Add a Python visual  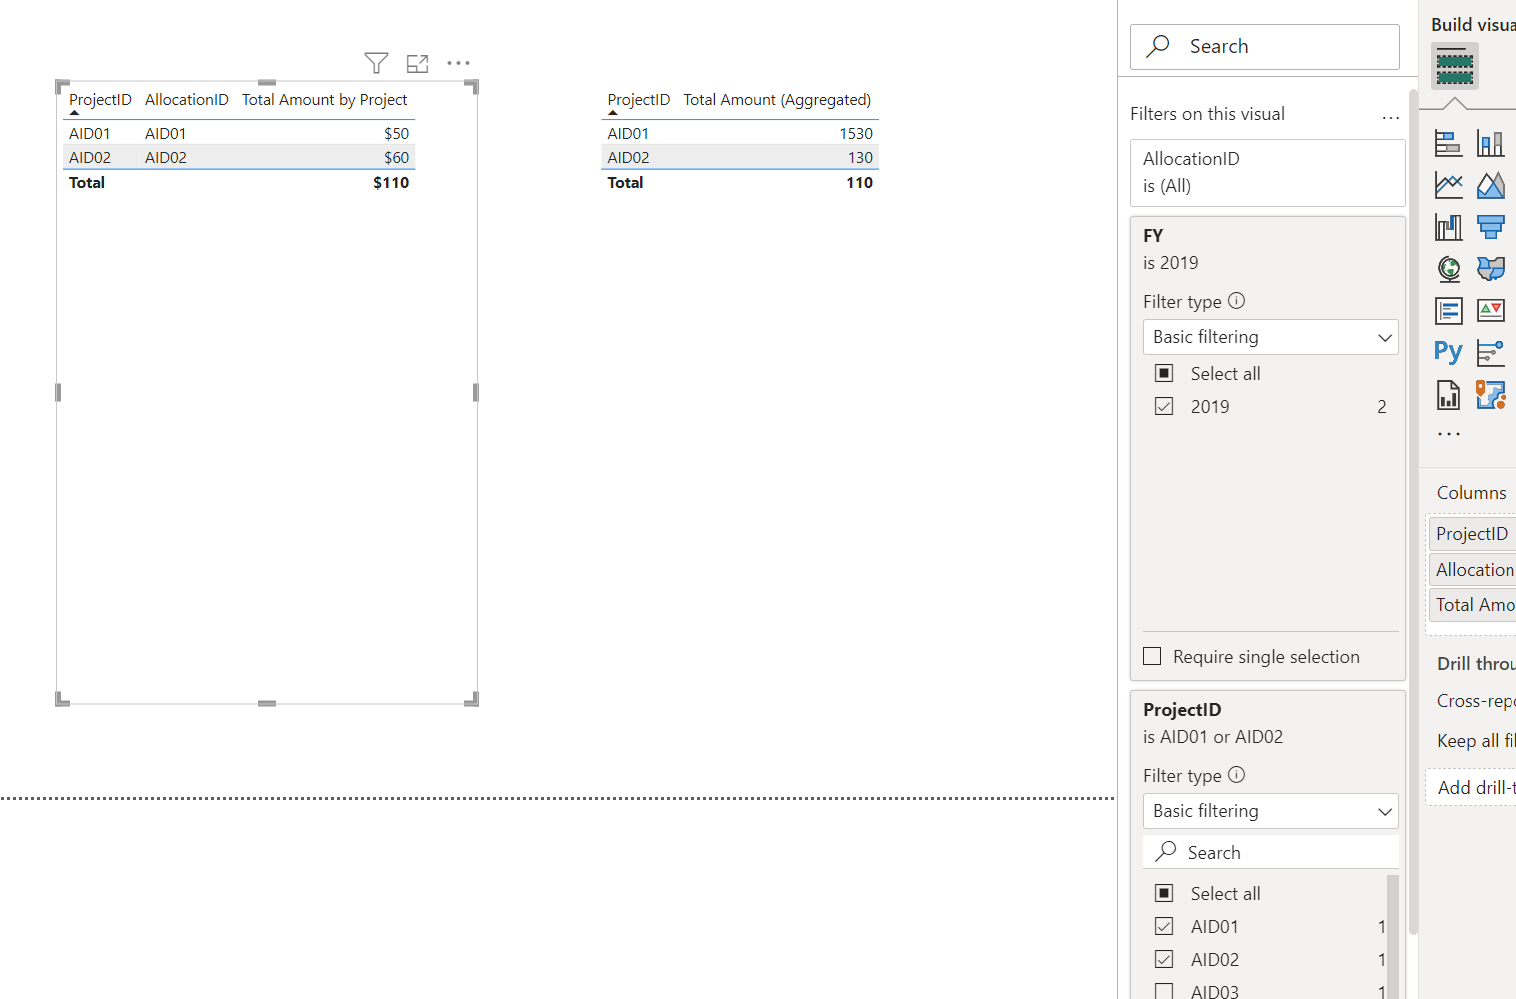click(x=1448, y=352)
